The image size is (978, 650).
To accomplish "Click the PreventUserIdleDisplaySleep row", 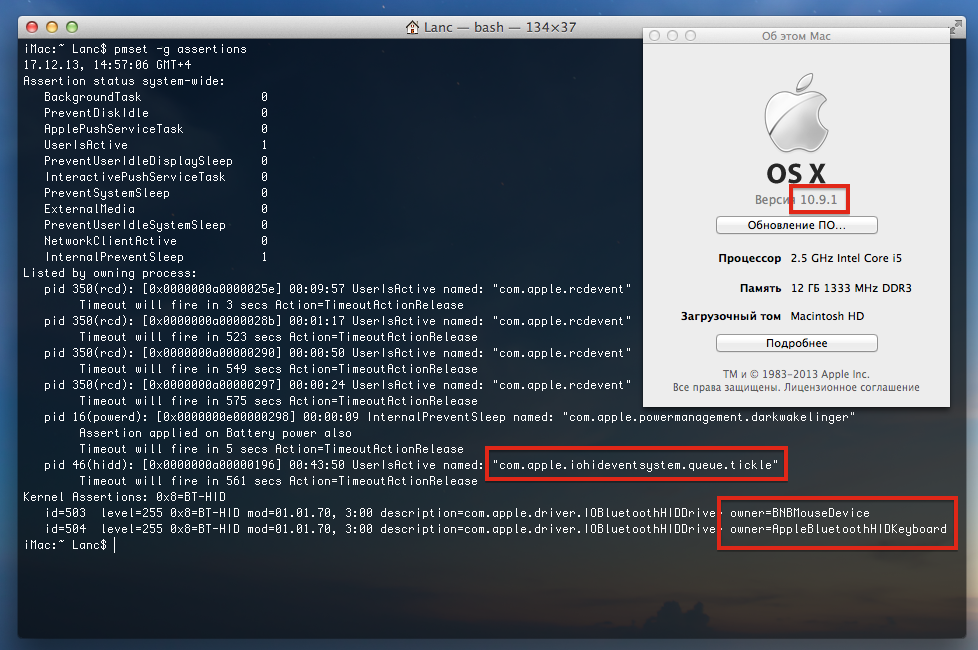I will click(x=155, y=161).
